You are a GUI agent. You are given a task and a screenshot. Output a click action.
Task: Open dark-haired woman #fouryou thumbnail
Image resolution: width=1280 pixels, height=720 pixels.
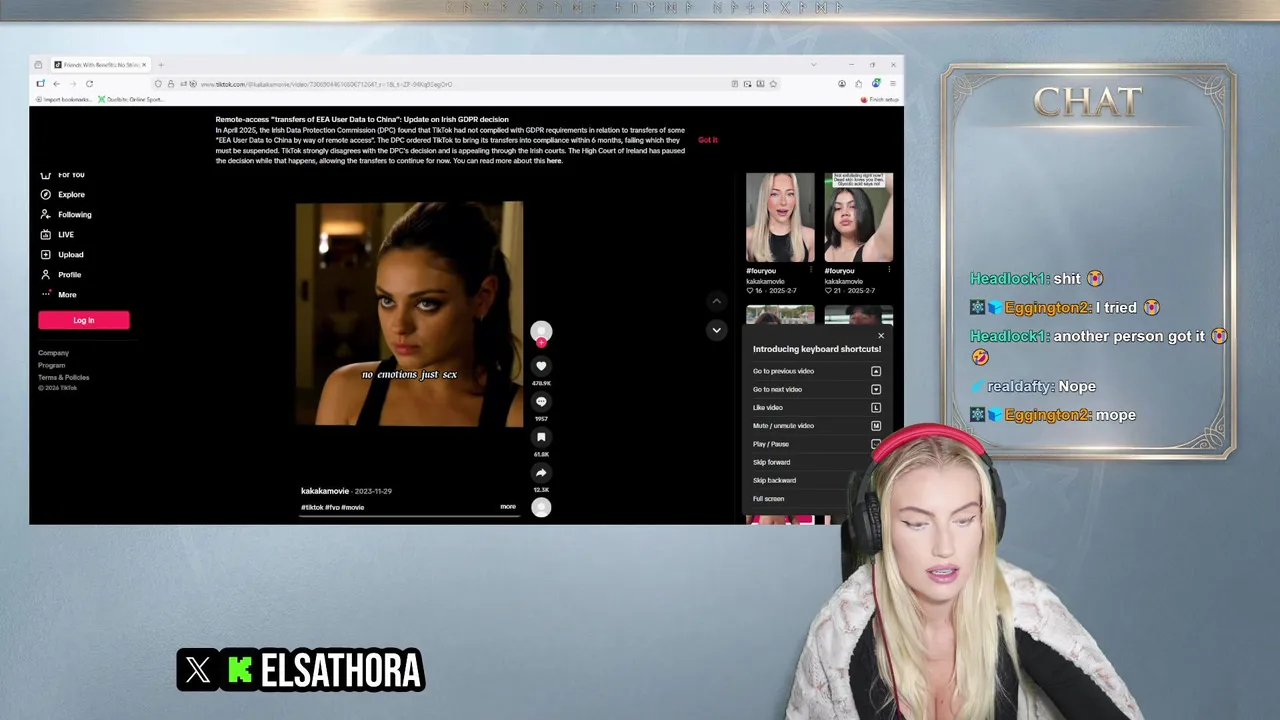tap(858, 217)
